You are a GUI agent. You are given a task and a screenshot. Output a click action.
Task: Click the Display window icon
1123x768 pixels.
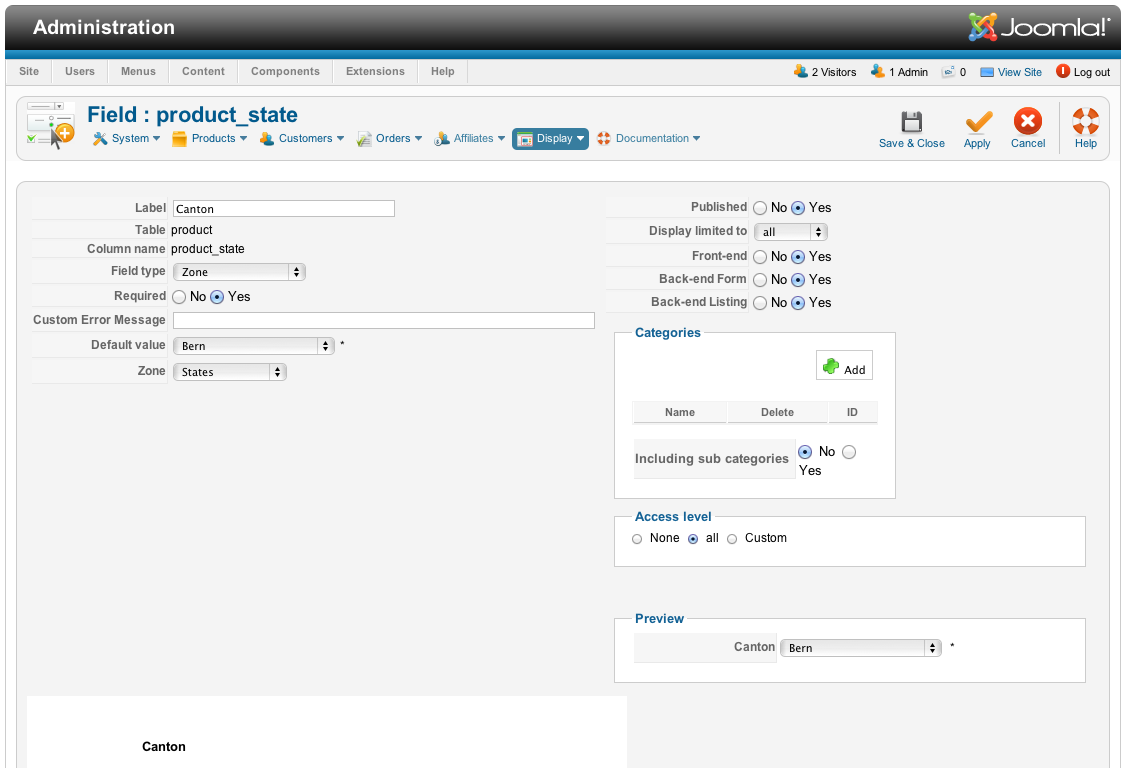coord(525,139)
